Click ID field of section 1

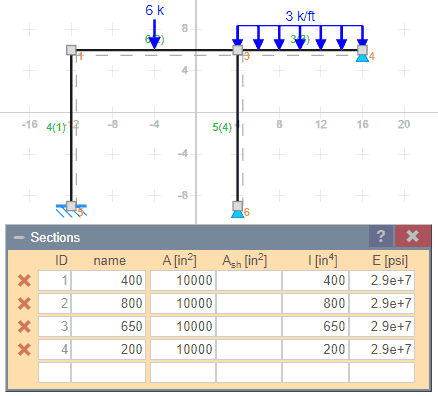pos(54,280)
